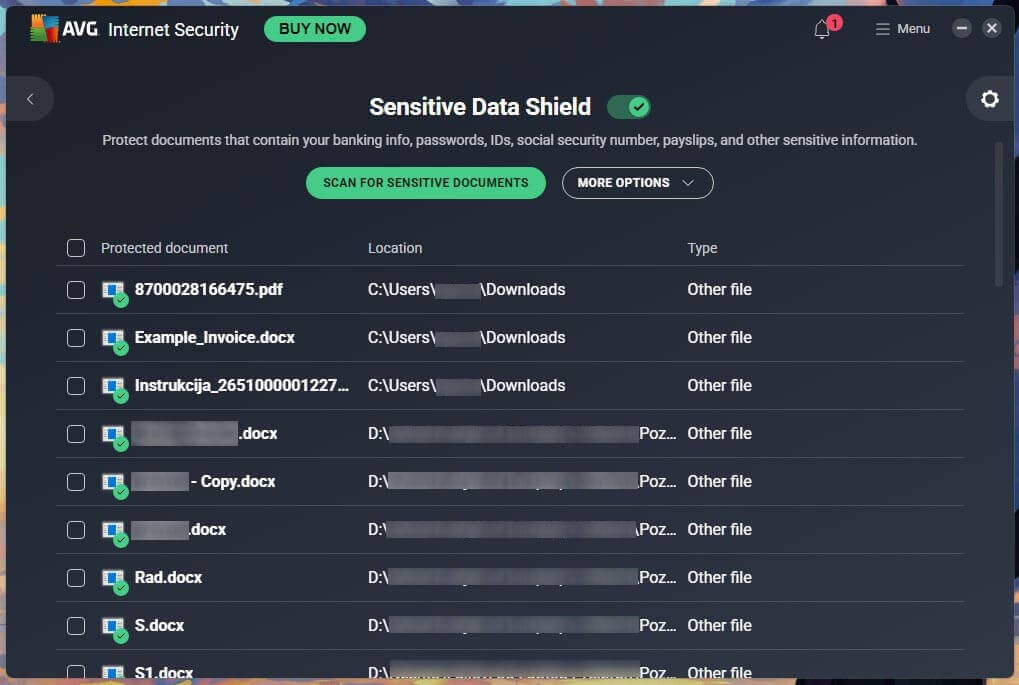
Task: Open the hamburger Menu
Action: click(x=902, y=29)
